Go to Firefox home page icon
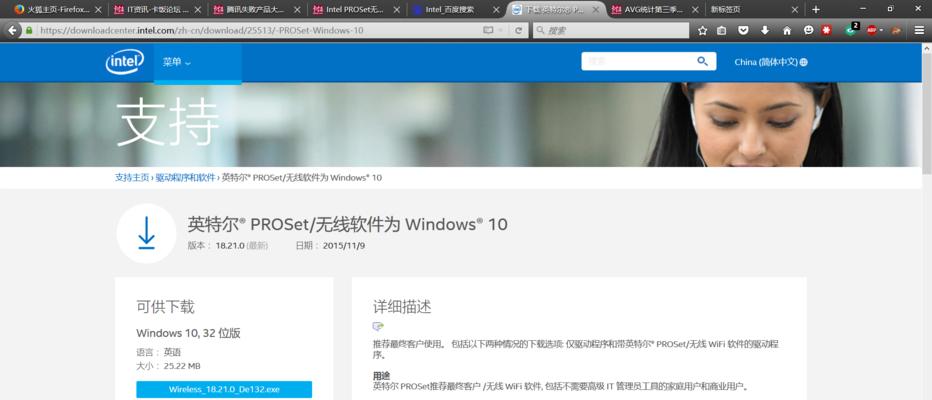 (787, 30)
